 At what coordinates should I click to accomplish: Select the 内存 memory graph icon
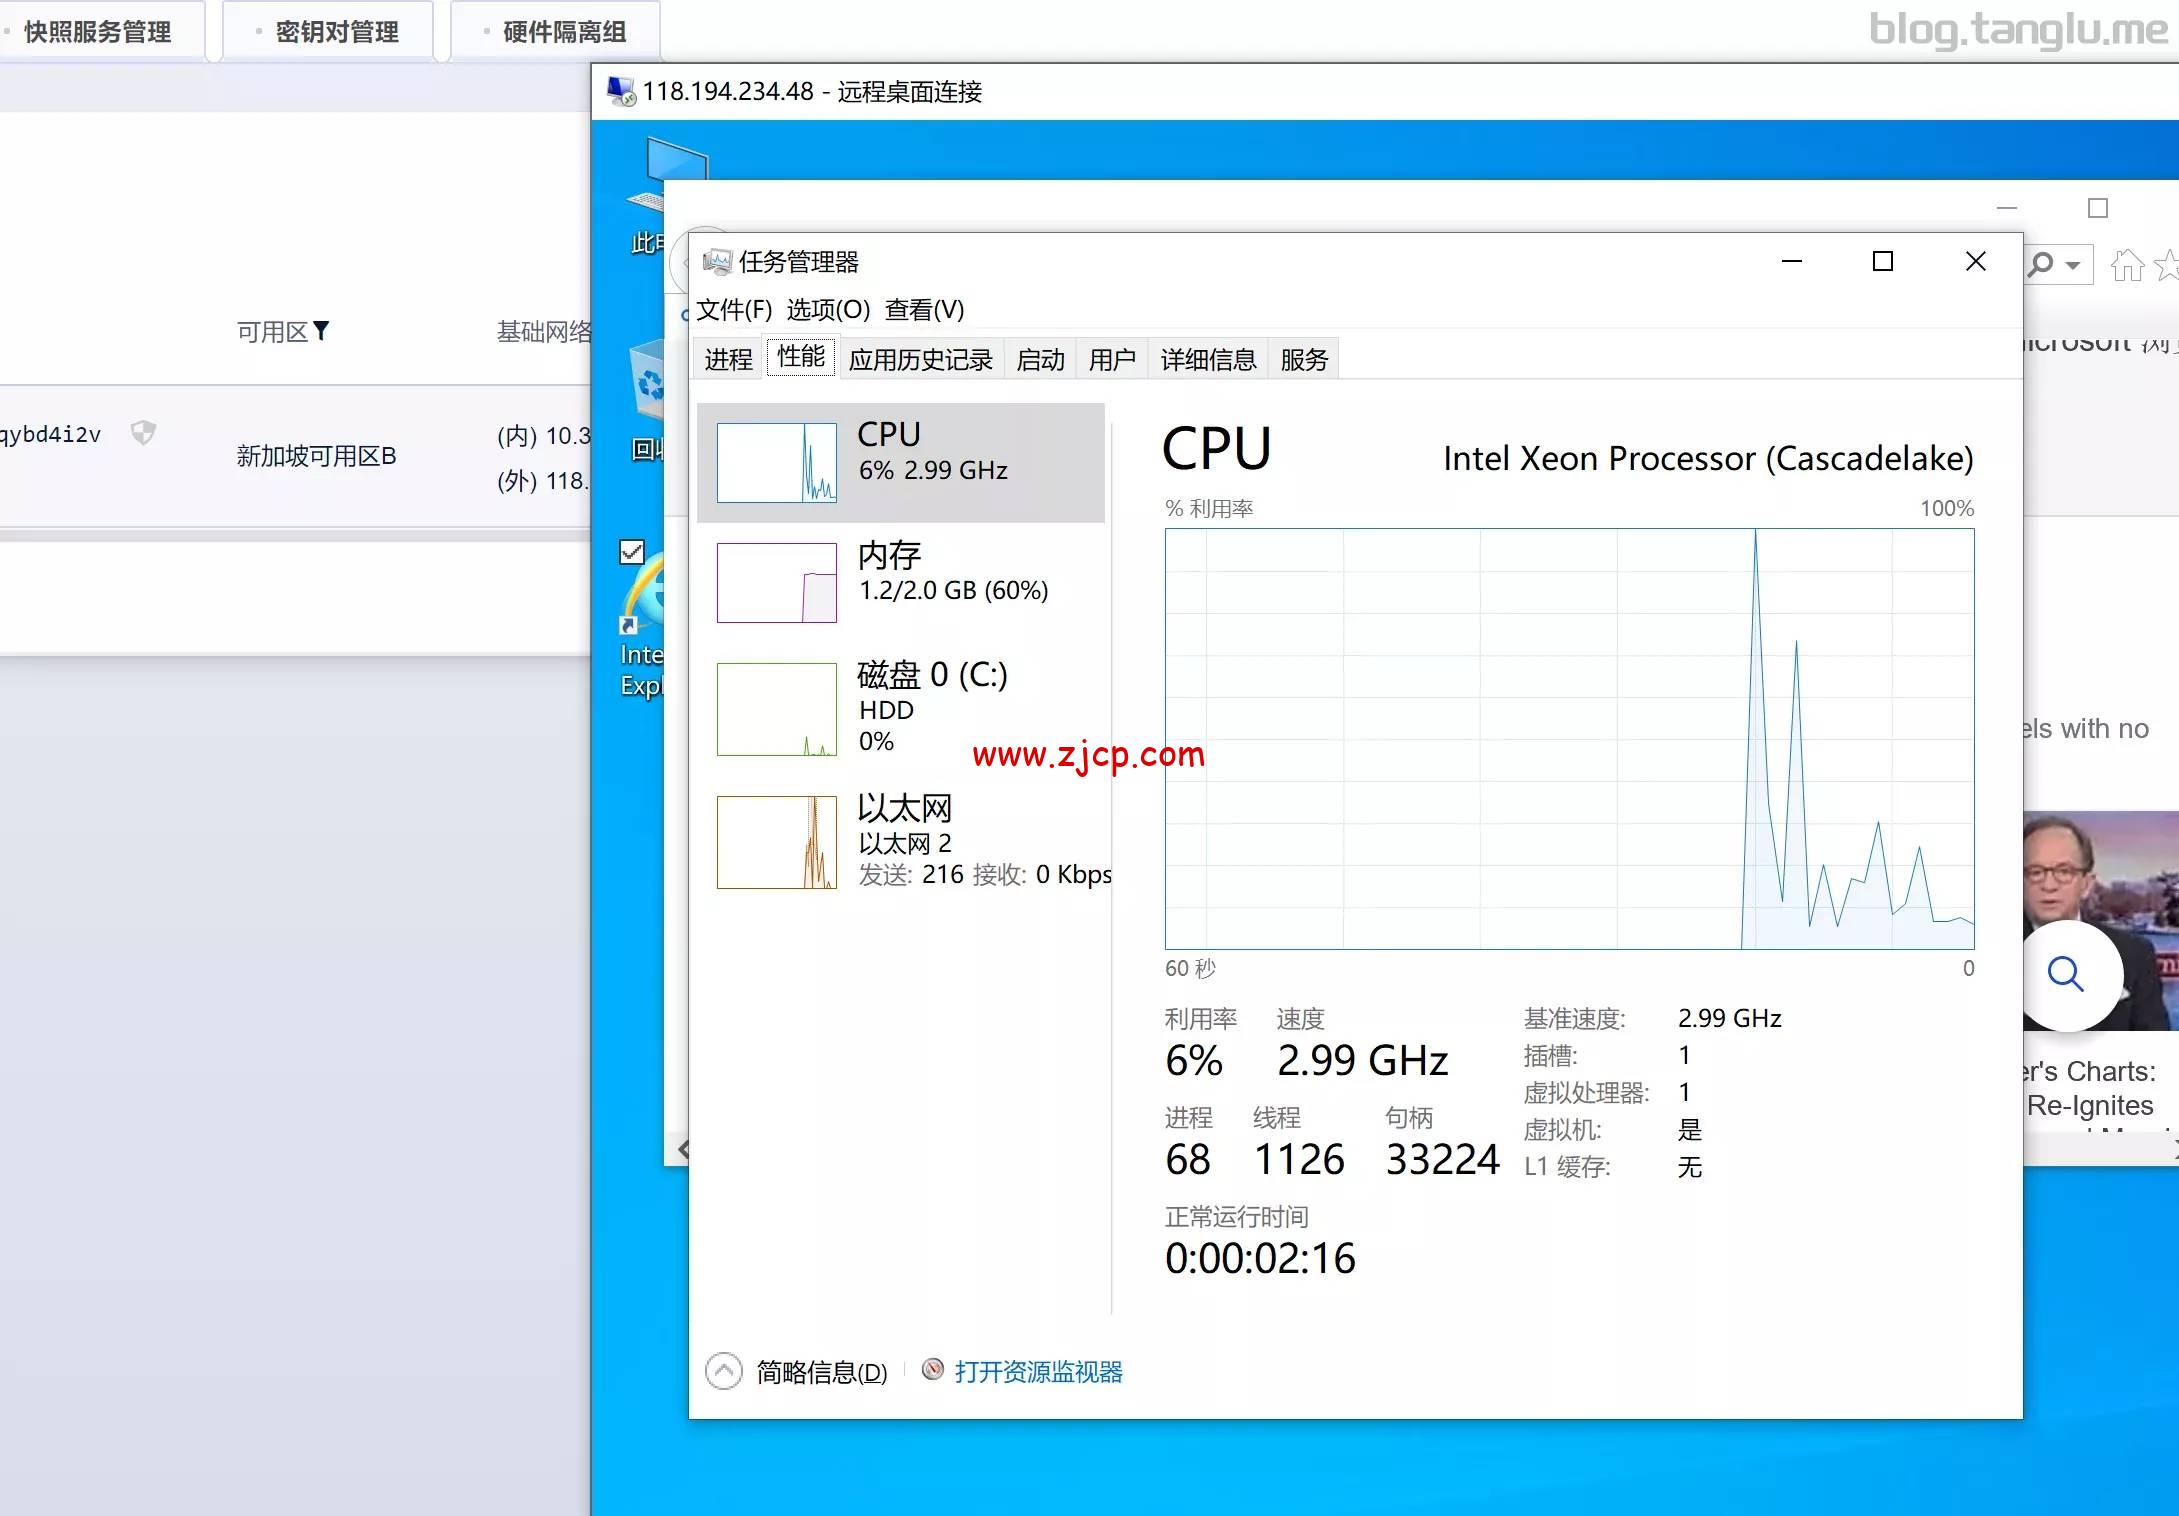click(776, 582)
